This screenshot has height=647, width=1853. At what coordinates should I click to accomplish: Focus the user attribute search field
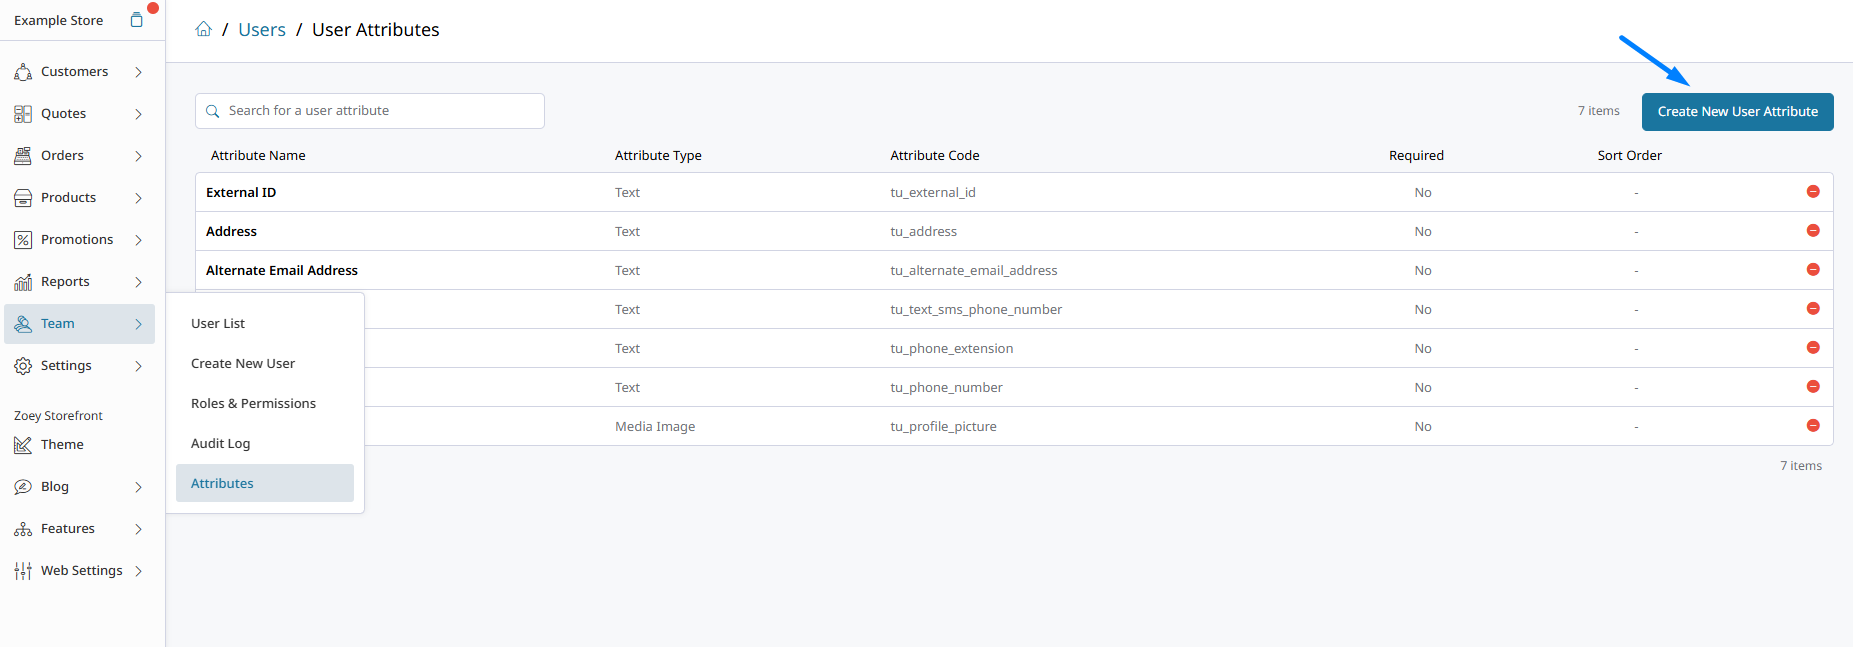tap(370, 111)
